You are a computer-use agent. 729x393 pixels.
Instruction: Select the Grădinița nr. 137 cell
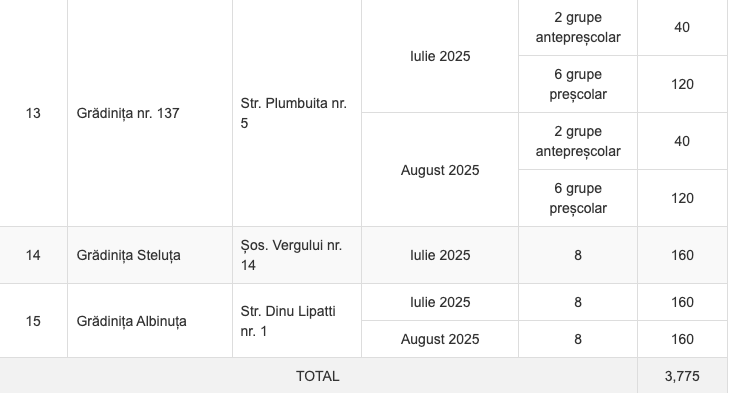tap(150, 113)
